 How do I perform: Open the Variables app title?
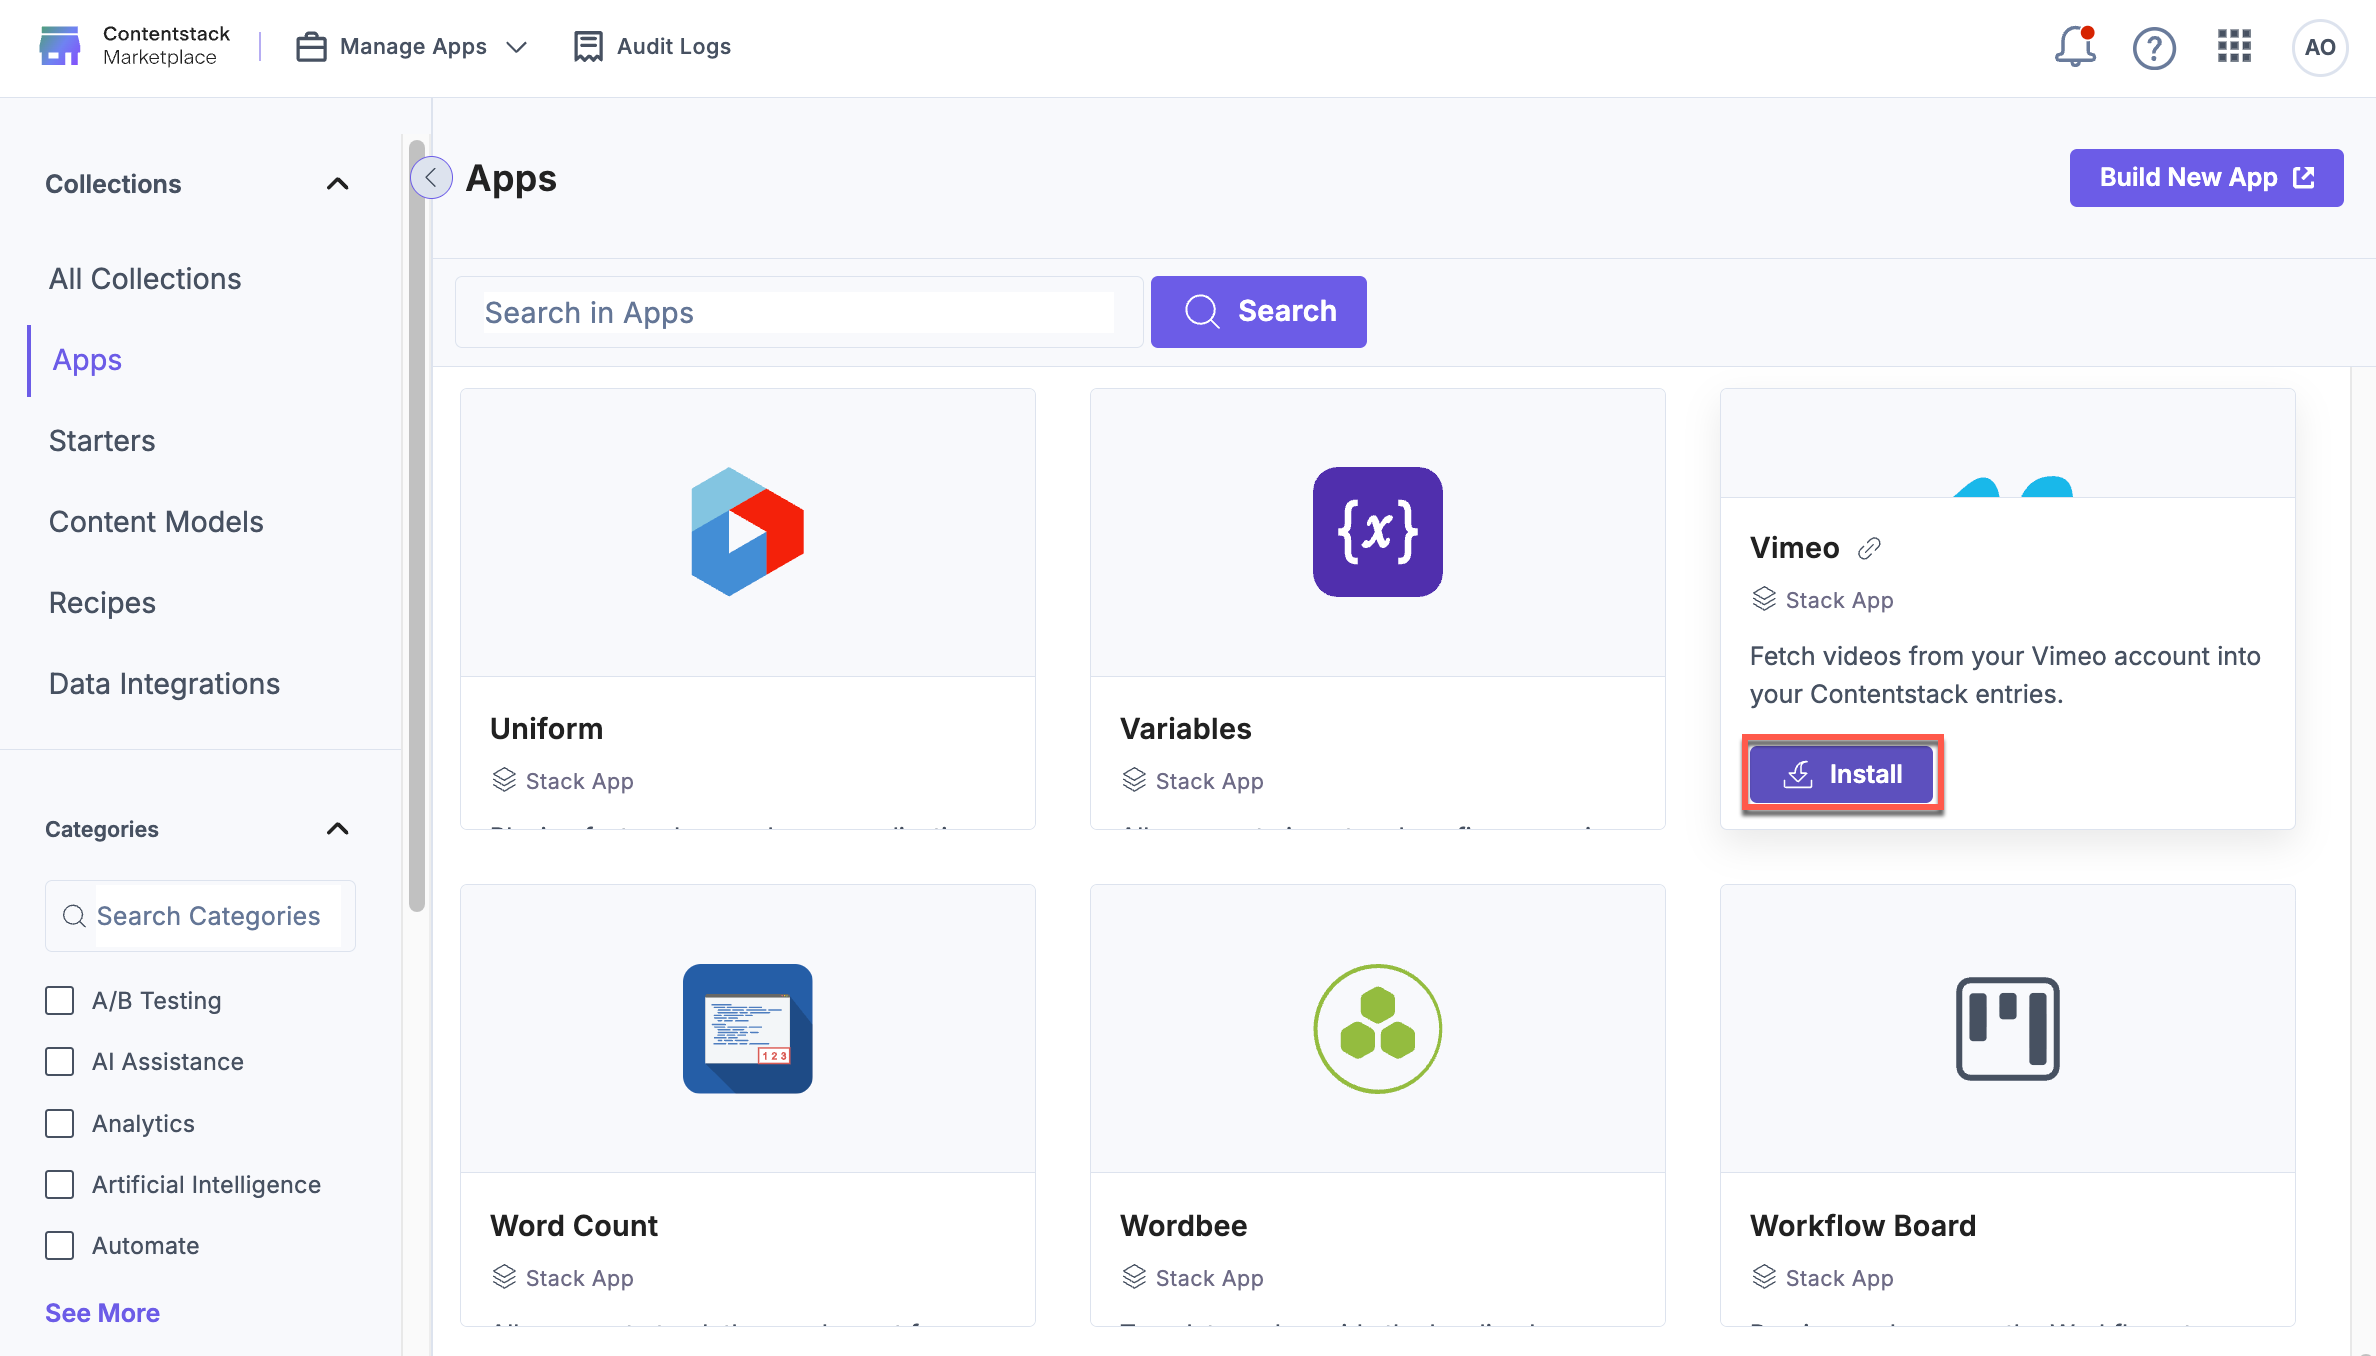(1185, 729)
